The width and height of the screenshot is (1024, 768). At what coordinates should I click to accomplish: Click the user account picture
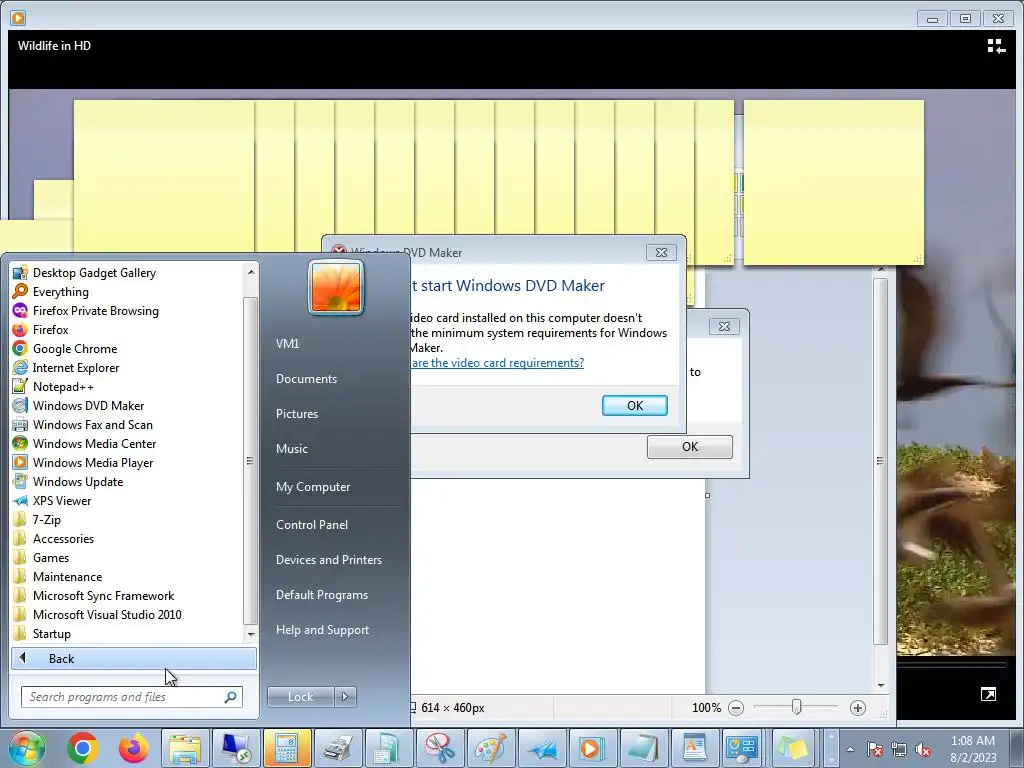point(336,287)
